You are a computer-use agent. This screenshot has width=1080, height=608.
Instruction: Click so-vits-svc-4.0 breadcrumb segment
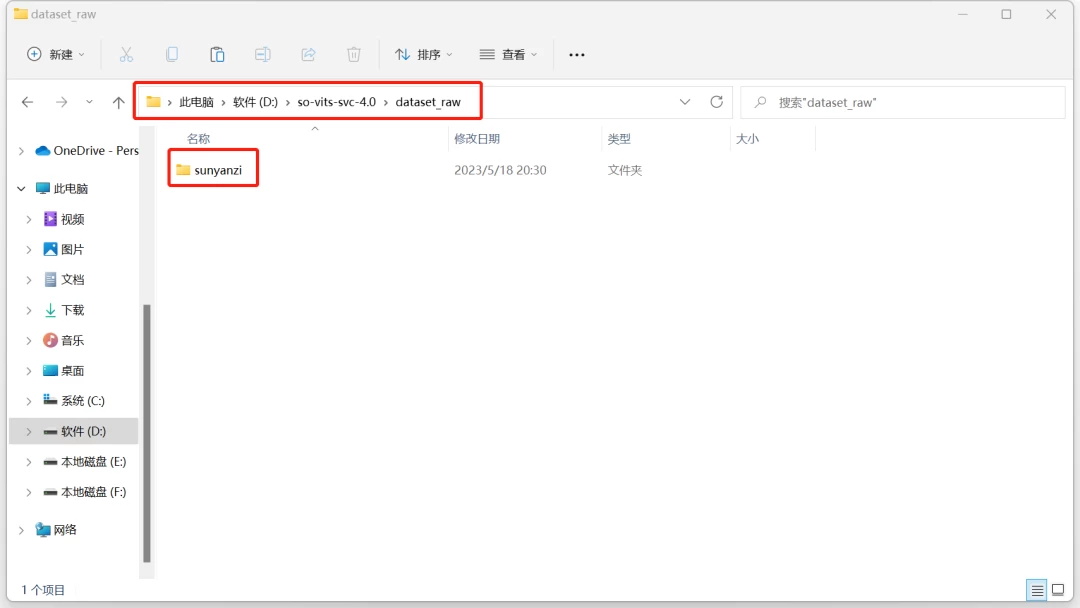click(x=337, y=102)
